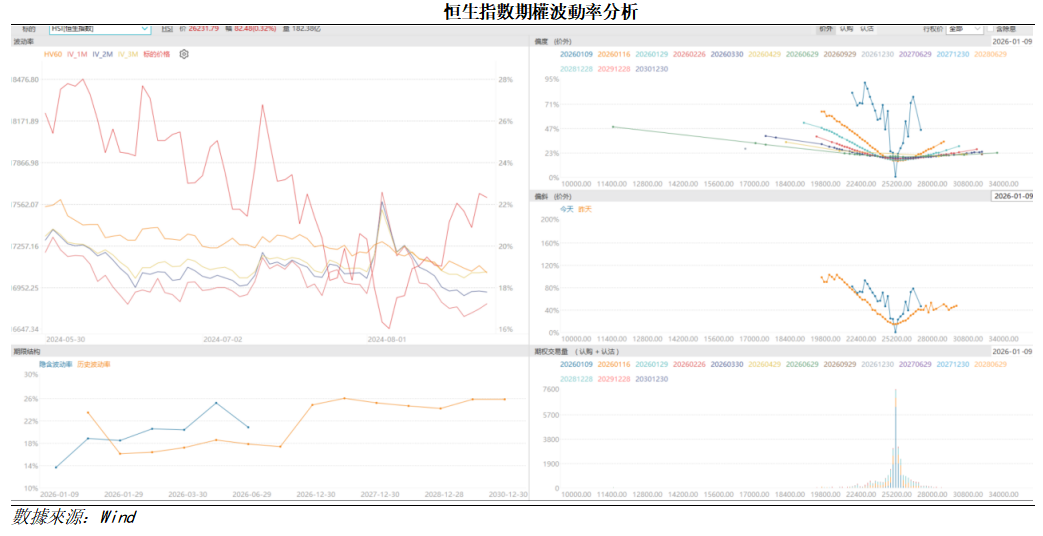The image size is (1043, 536).
Task: Switch to the 认购 tab
Action: pyautogui.click(x=846, y=30)
